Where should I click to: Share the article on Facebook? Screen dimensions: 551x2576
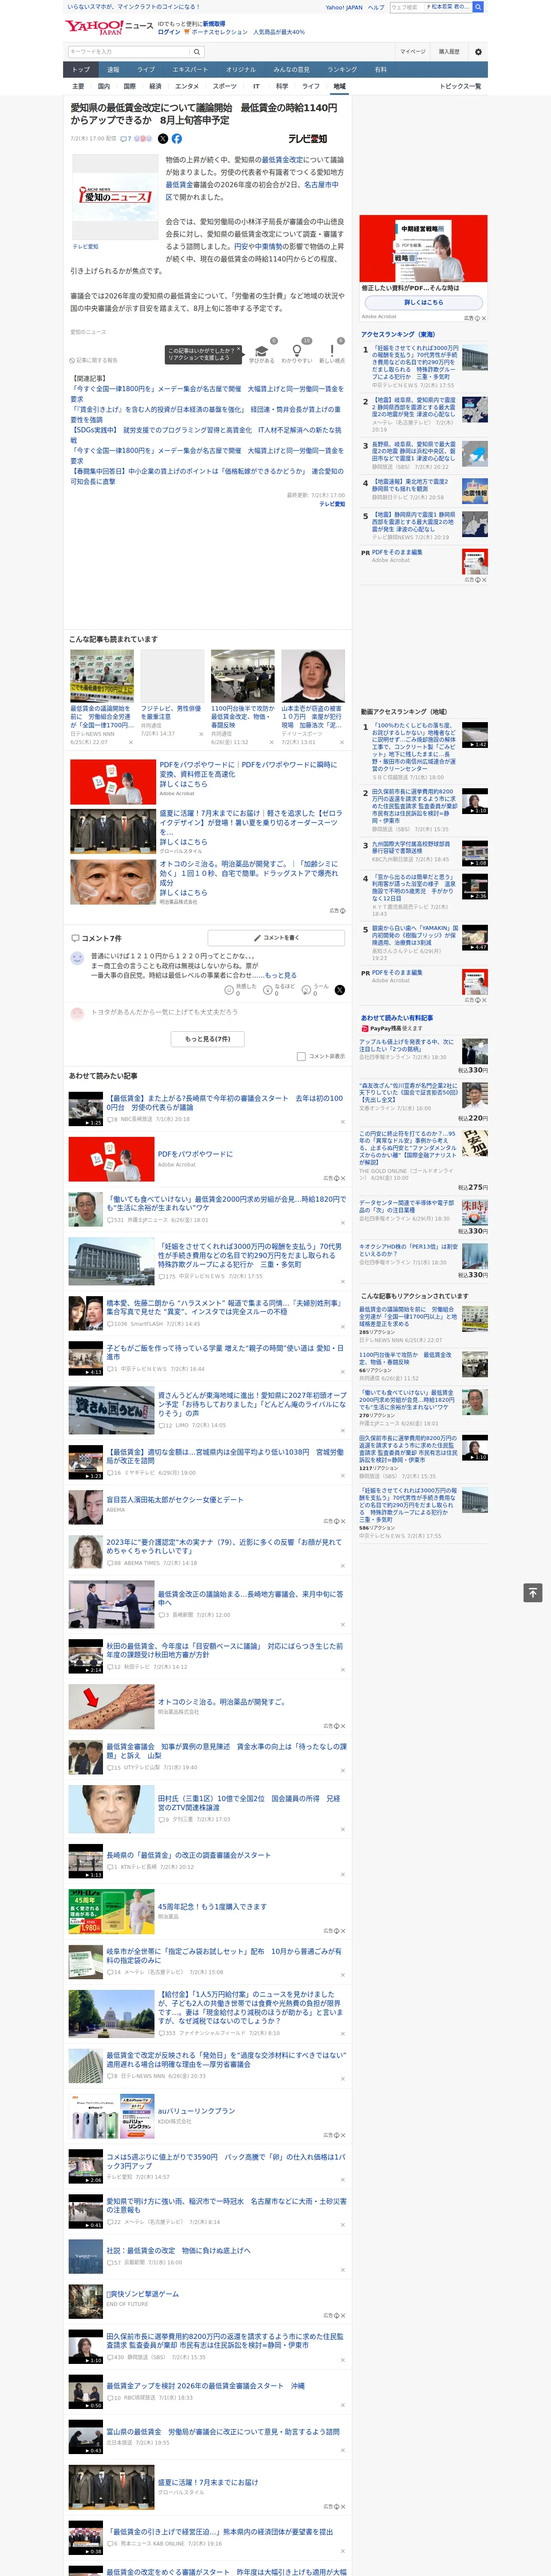pos(177,139)
